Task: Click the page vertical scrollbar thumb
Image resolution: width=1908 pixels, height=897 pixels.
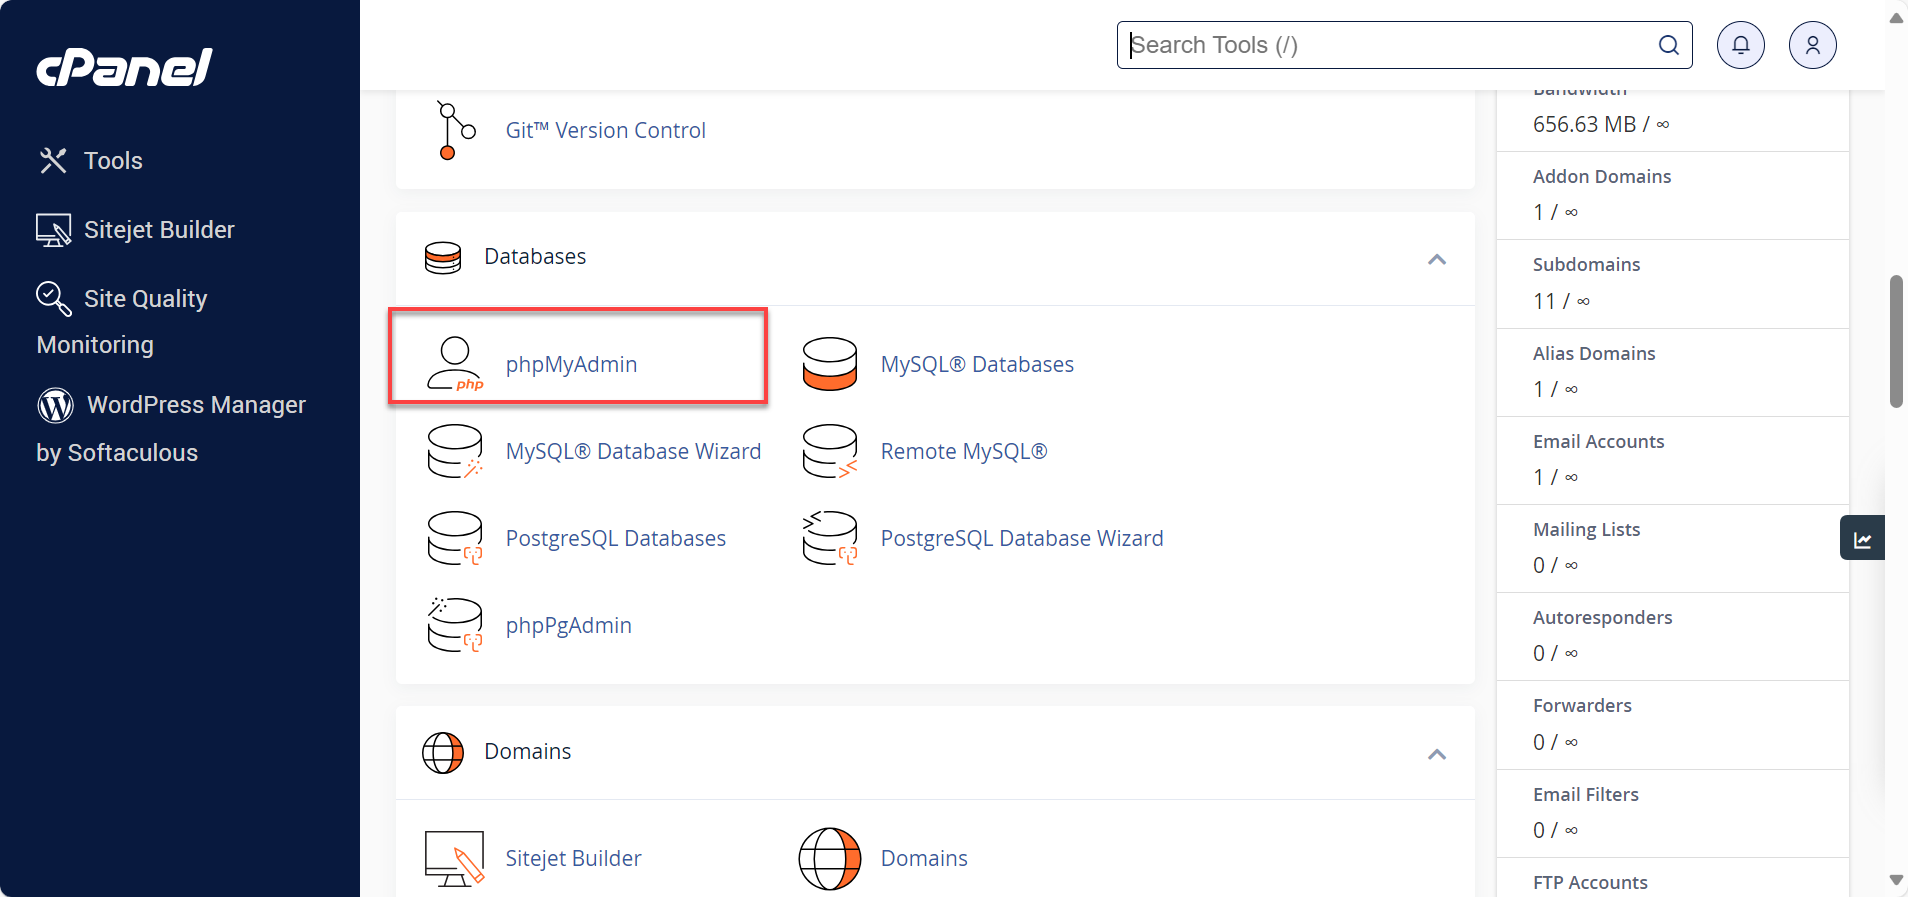Action: [x=1896, y=342]
